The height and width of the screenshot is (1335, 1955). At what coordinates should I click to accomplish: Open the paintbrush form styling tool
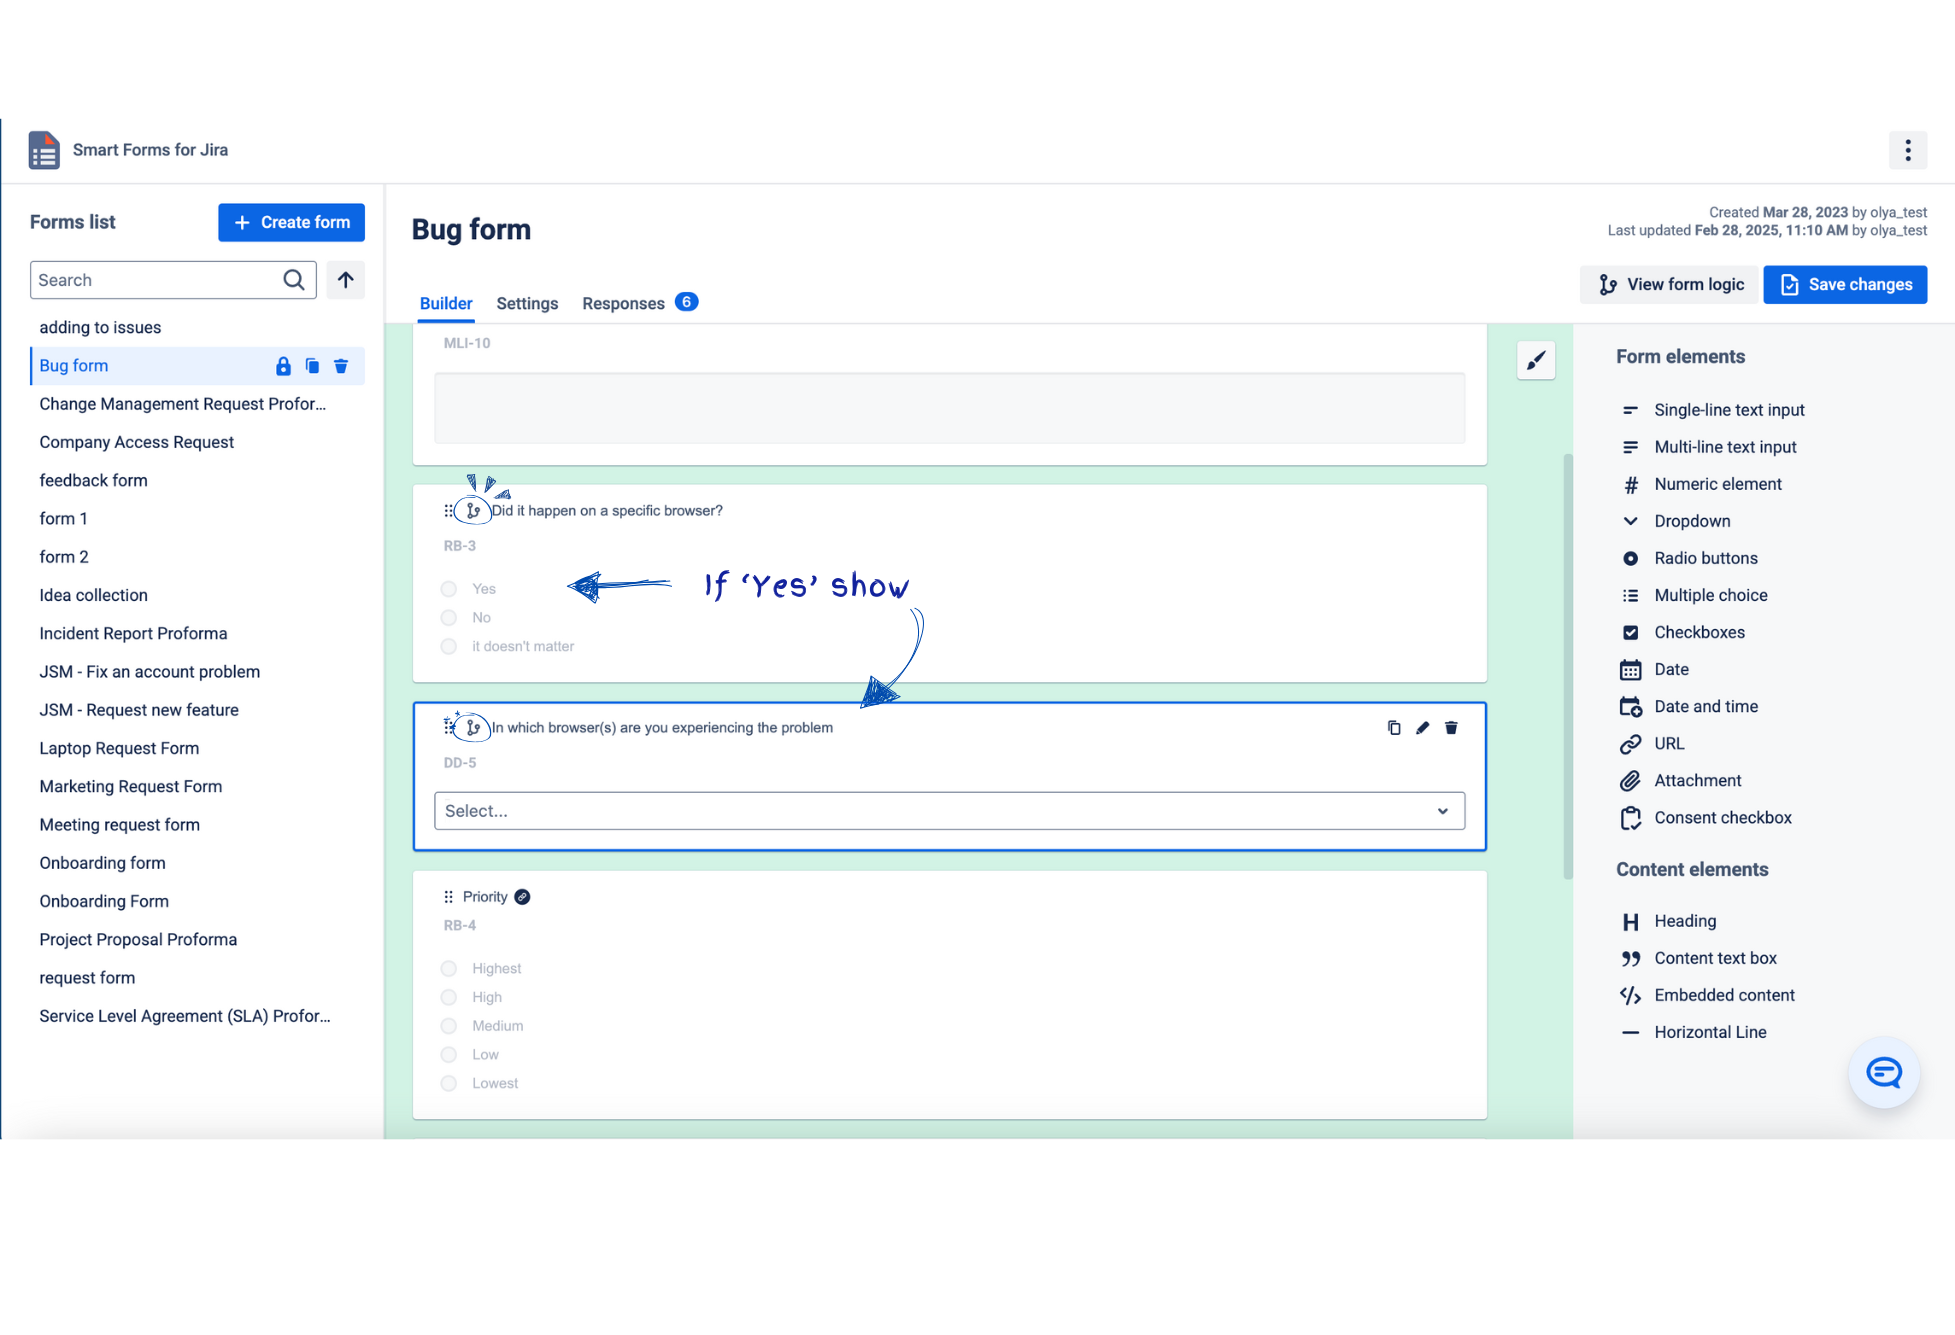point(1536,360)
